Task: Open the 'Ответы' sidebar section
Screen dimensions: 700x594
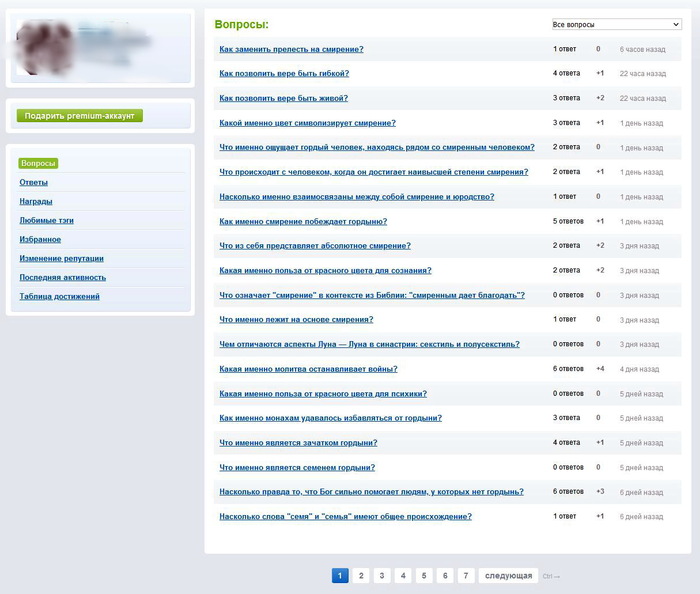Action: (x=34, y=182)
